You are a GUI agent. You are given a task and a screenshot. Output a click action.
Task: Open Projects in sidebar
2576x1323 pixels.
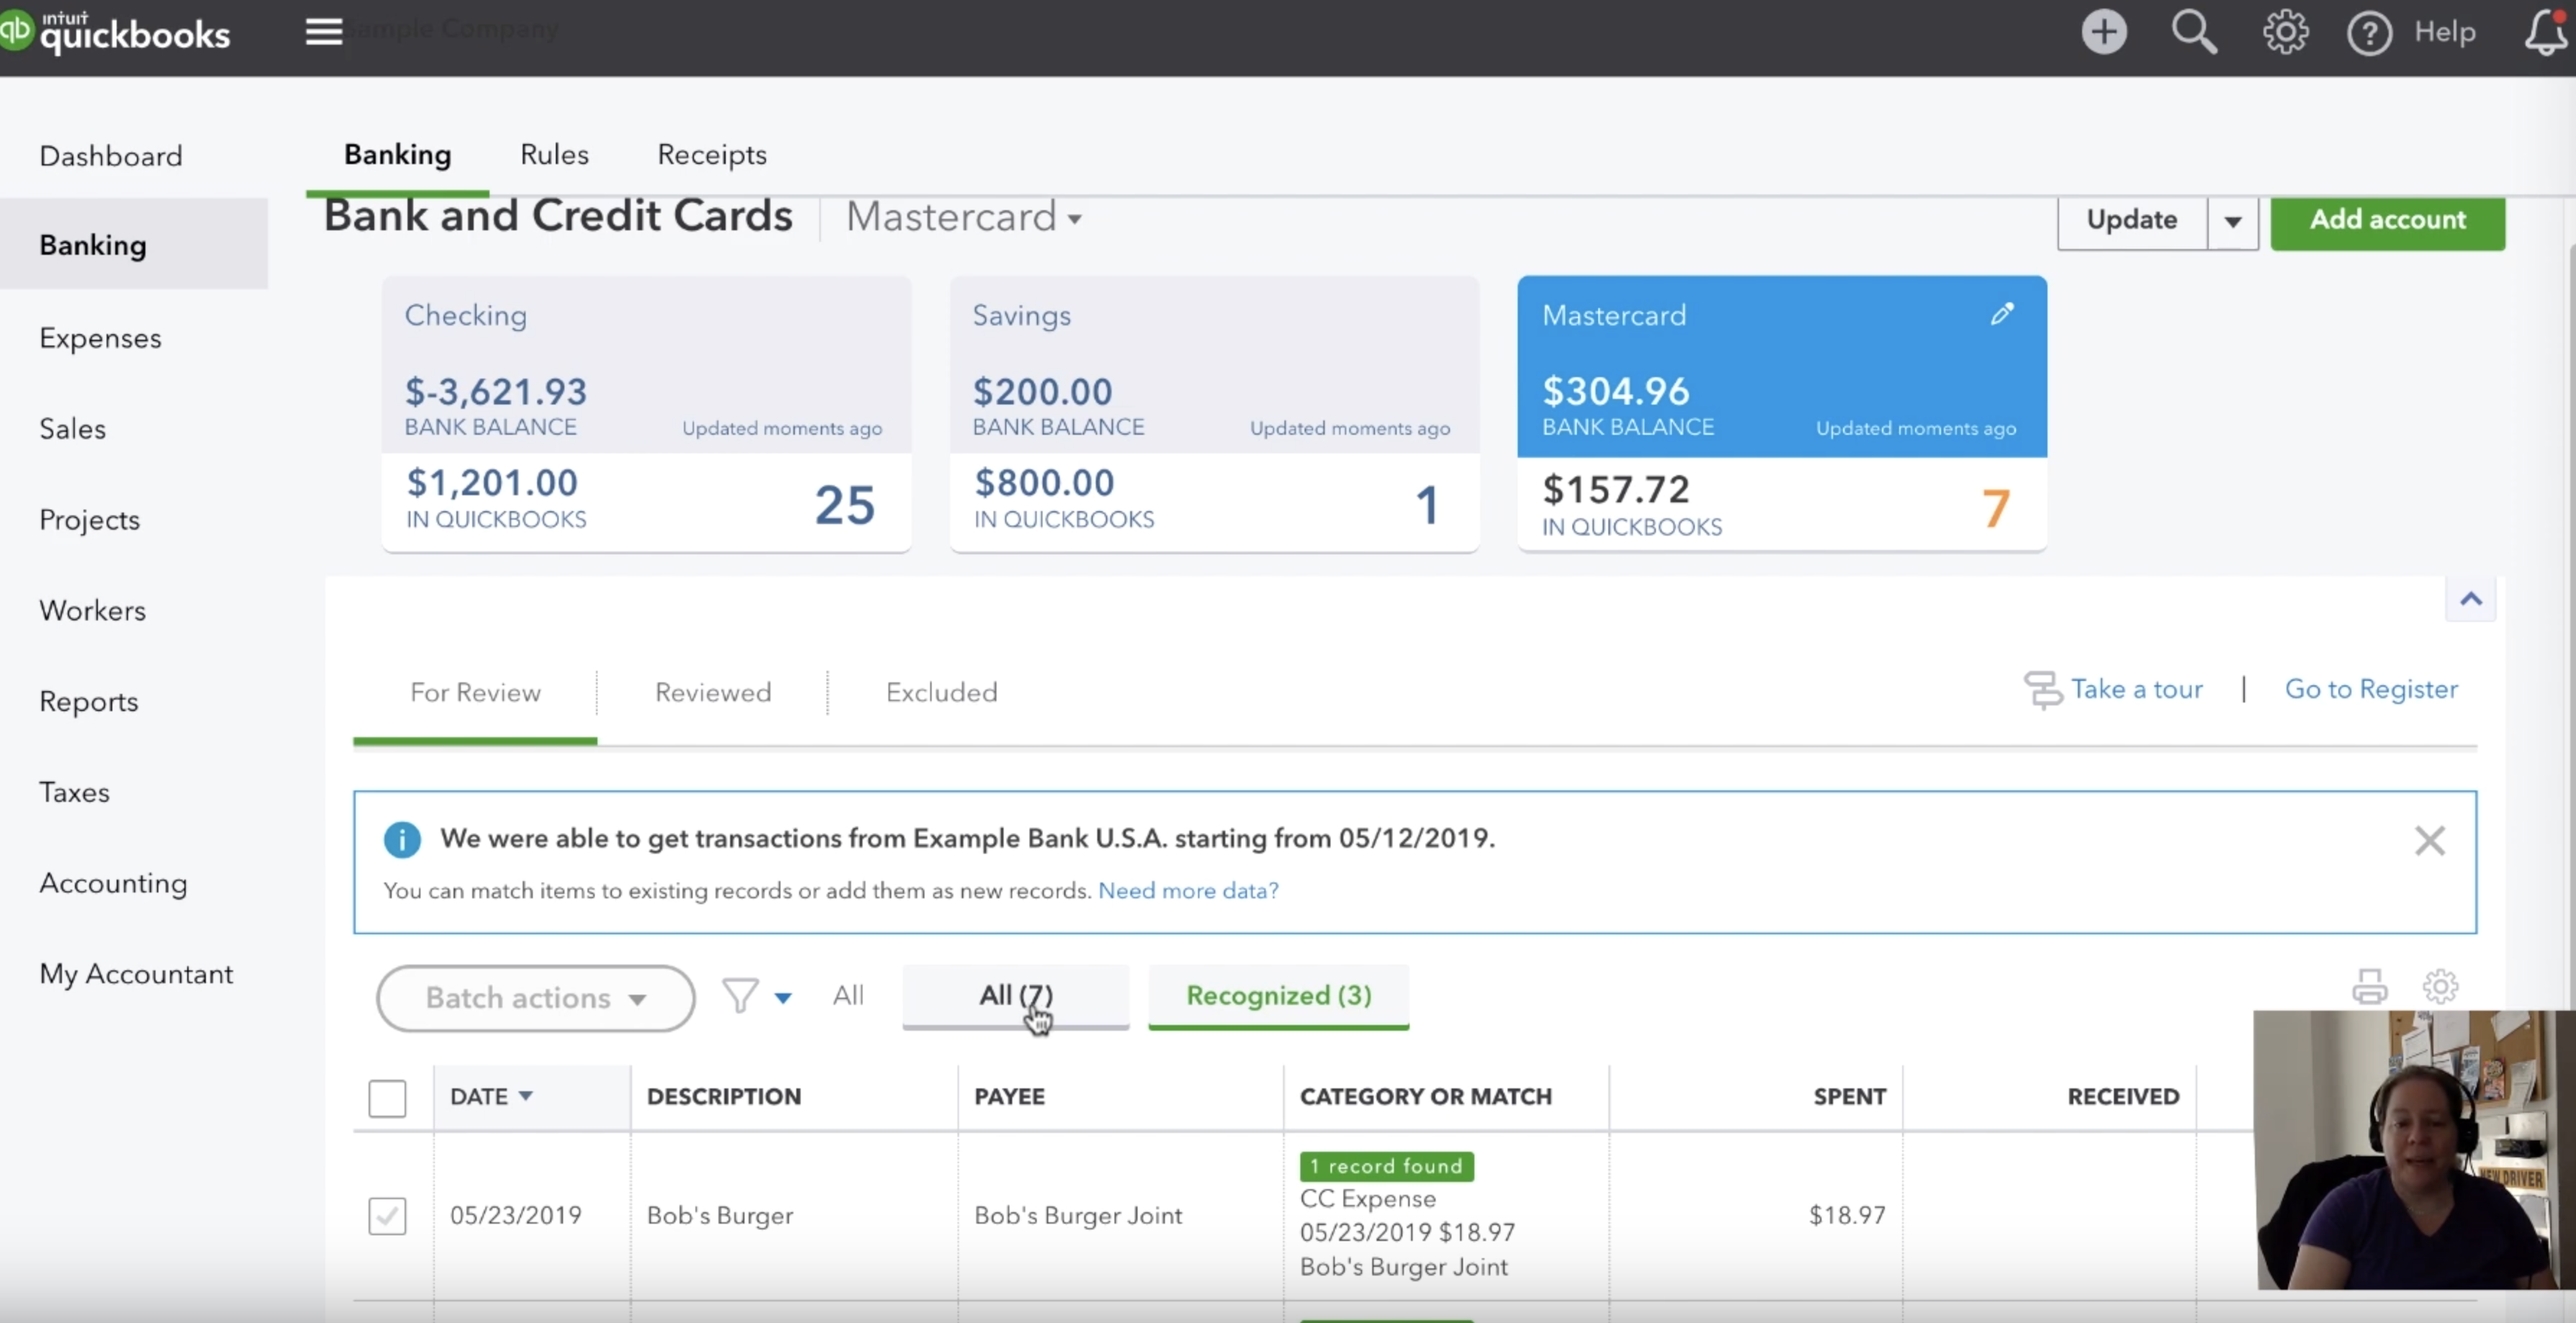click(89, 520)
